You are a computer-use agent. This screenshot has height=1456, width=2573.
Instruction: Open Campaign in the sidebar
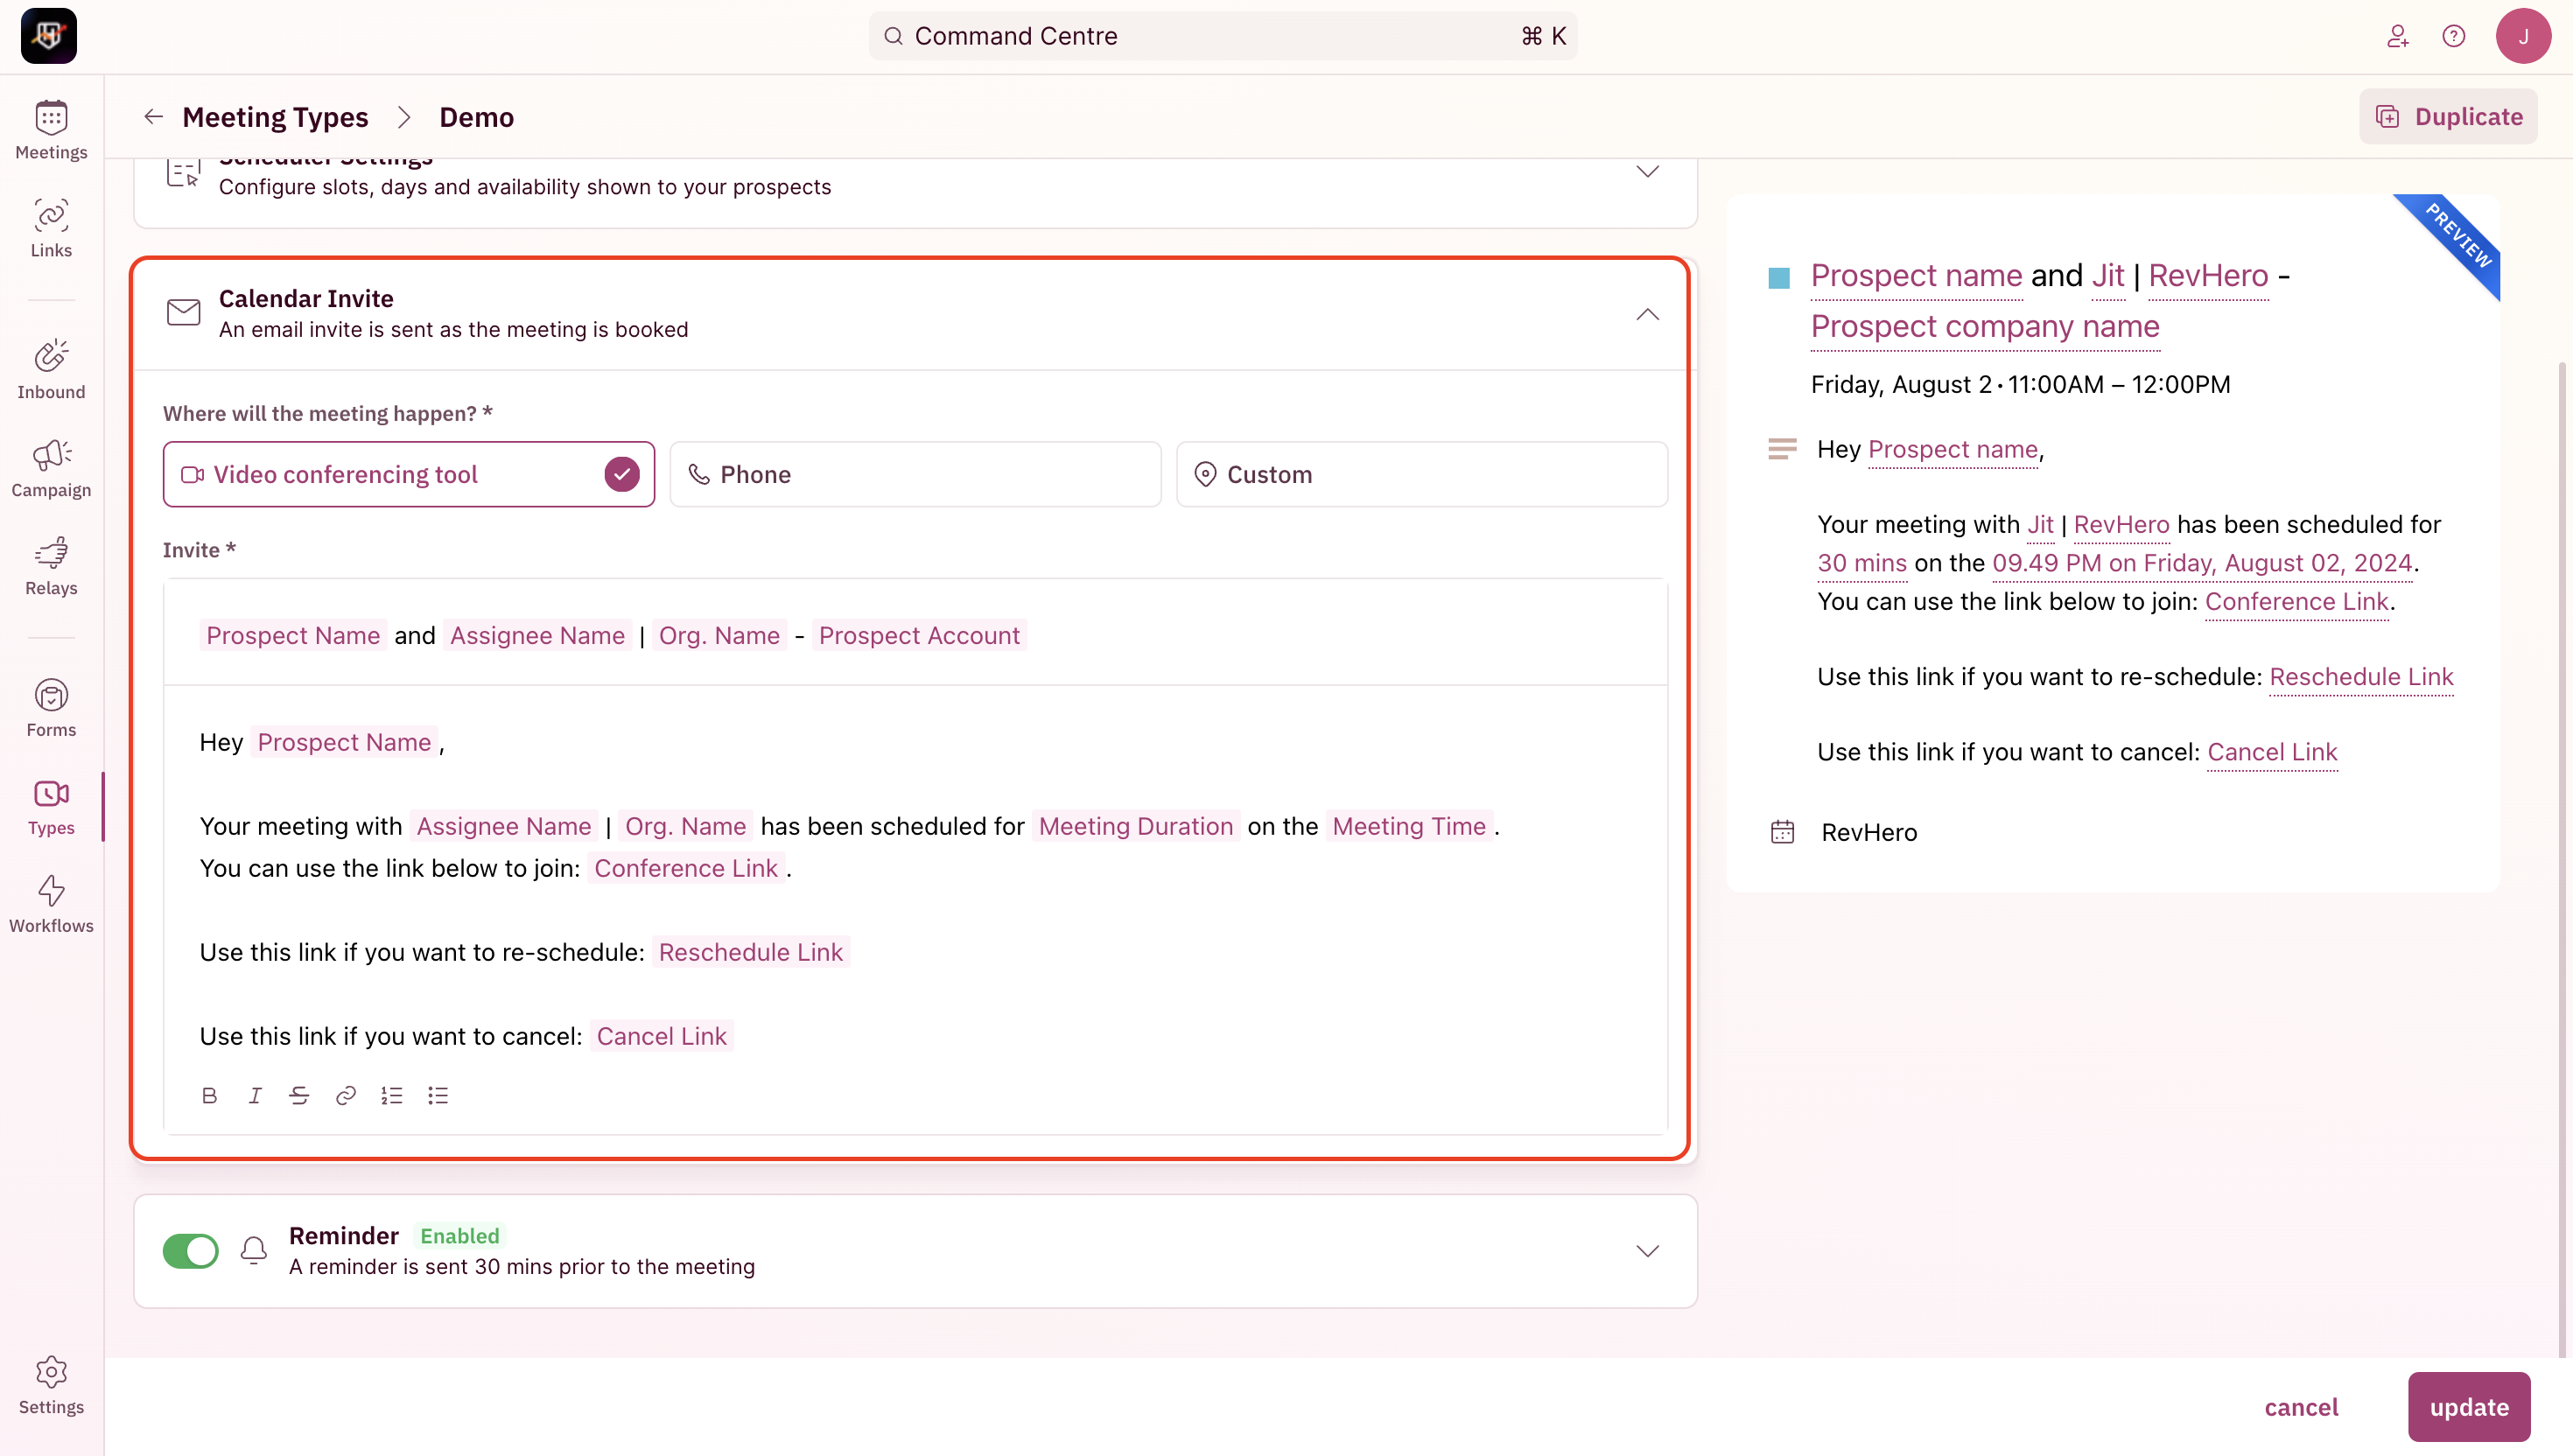click(51, 469)
